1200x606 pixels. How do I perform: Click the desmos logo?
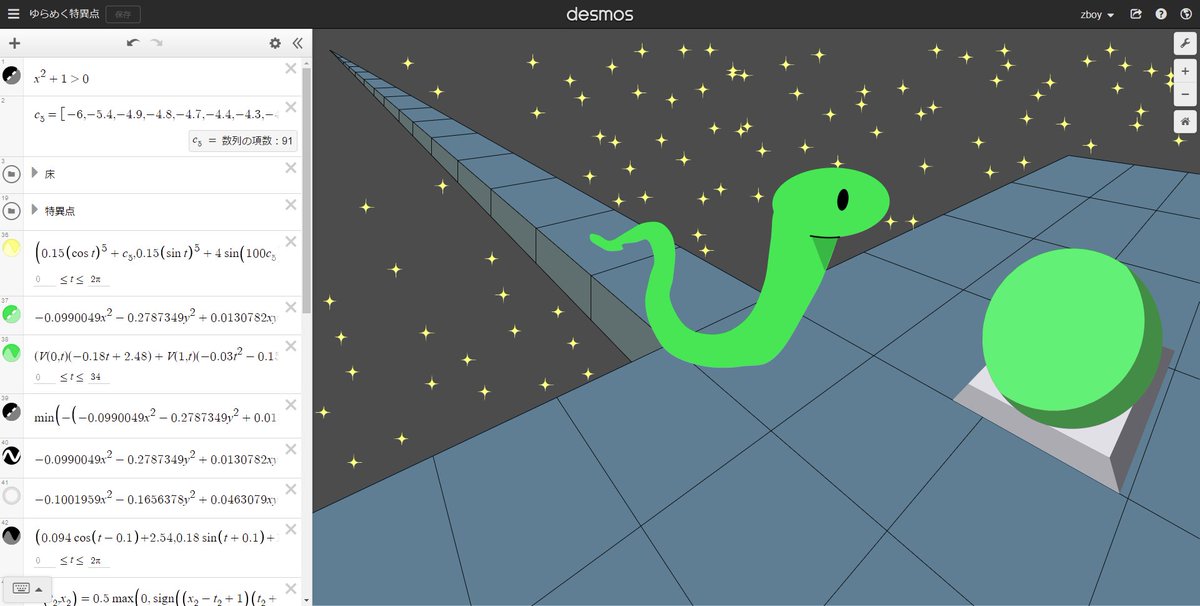599,14
